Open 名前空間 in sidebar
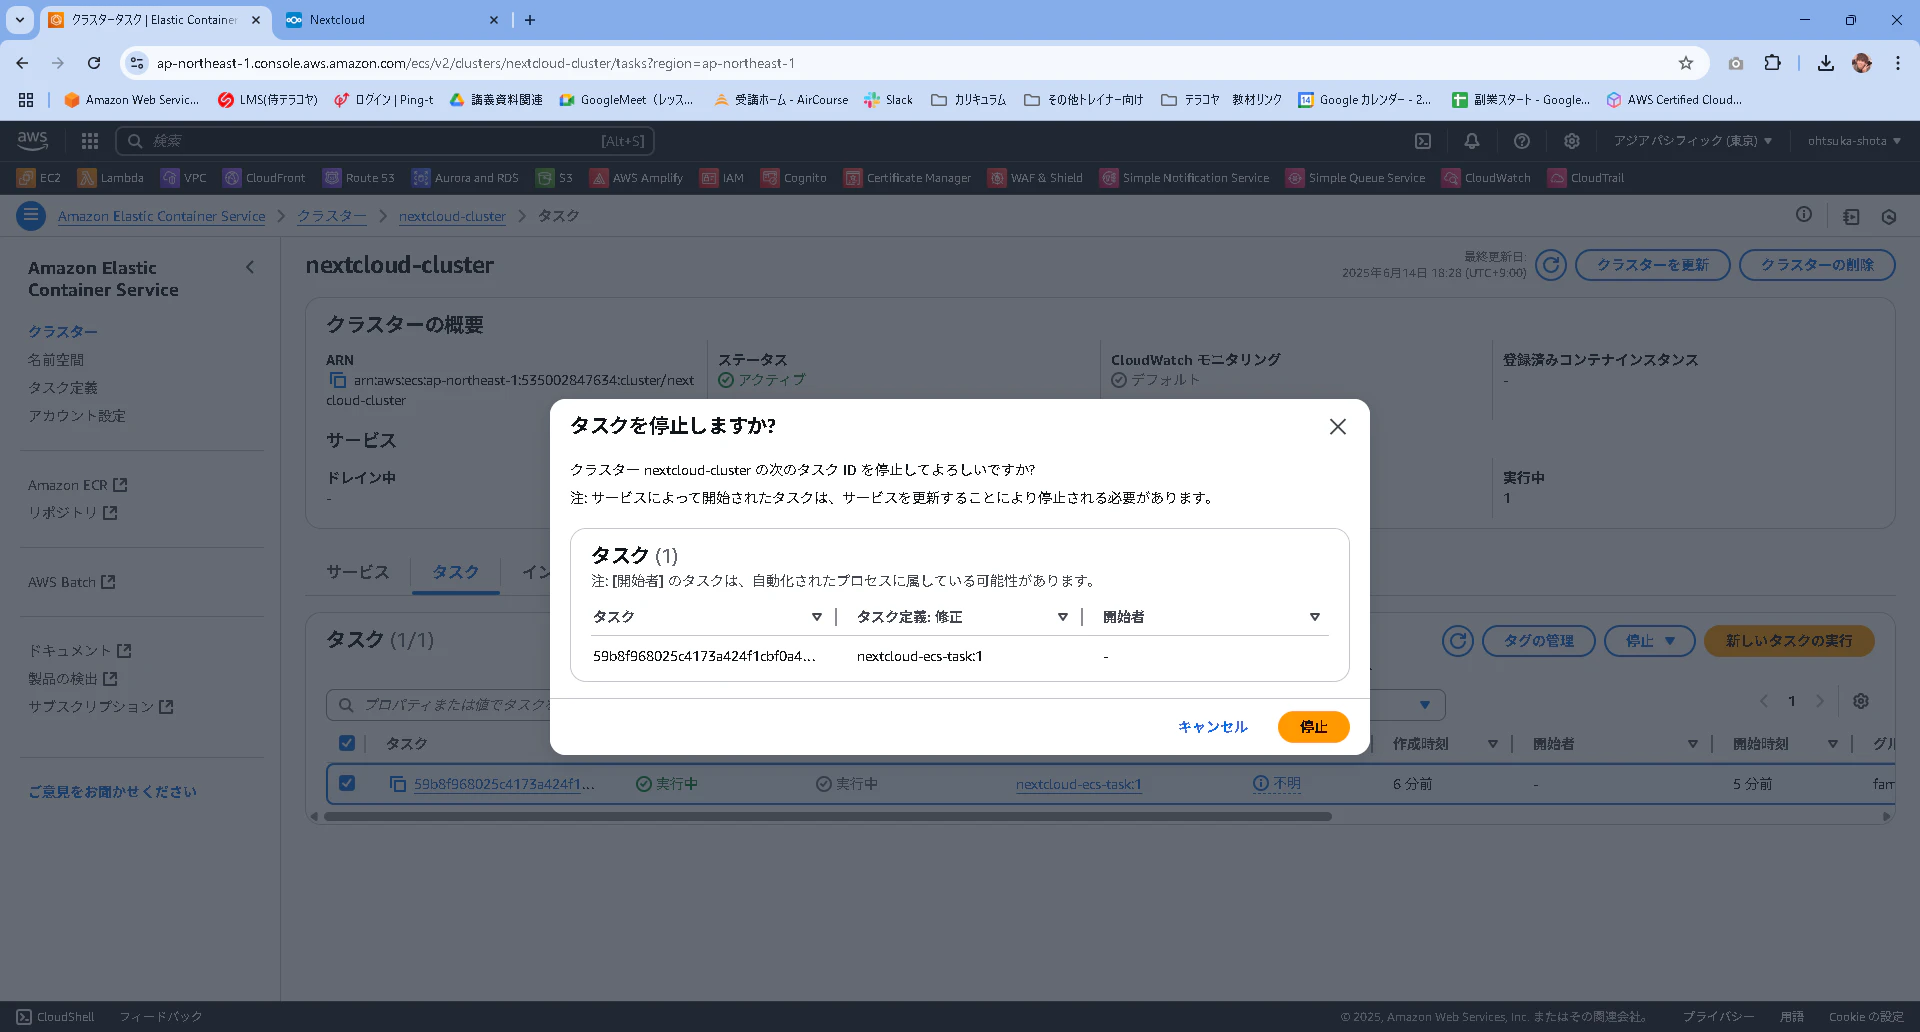The height and width of the screenshot is (1032, 1920). tap(56, 360)
